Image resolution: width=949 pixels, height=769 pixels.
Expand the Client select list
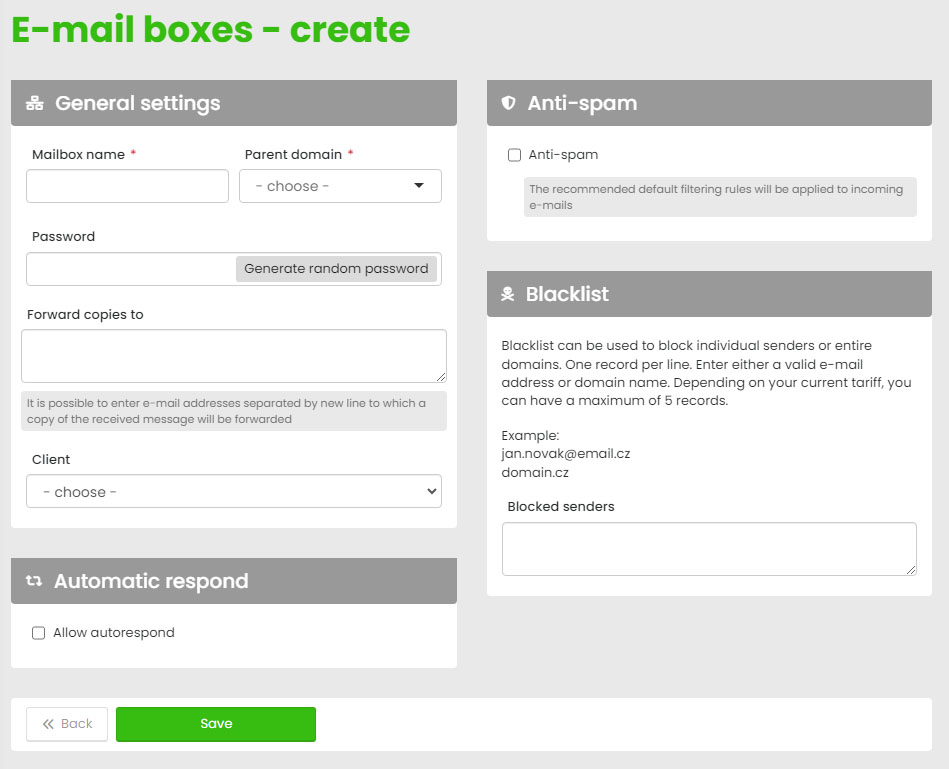pos(234,492)
